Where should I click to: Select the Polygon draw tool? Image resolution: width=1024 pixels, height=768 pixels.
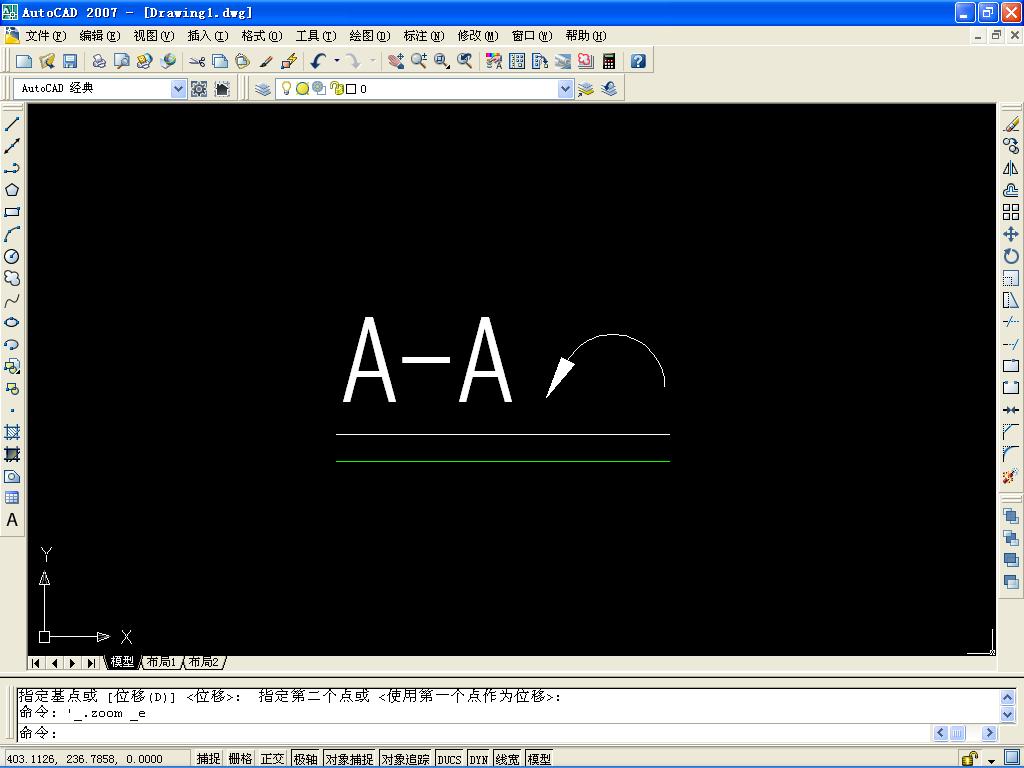pyautogui.click(x=12, y=190)
